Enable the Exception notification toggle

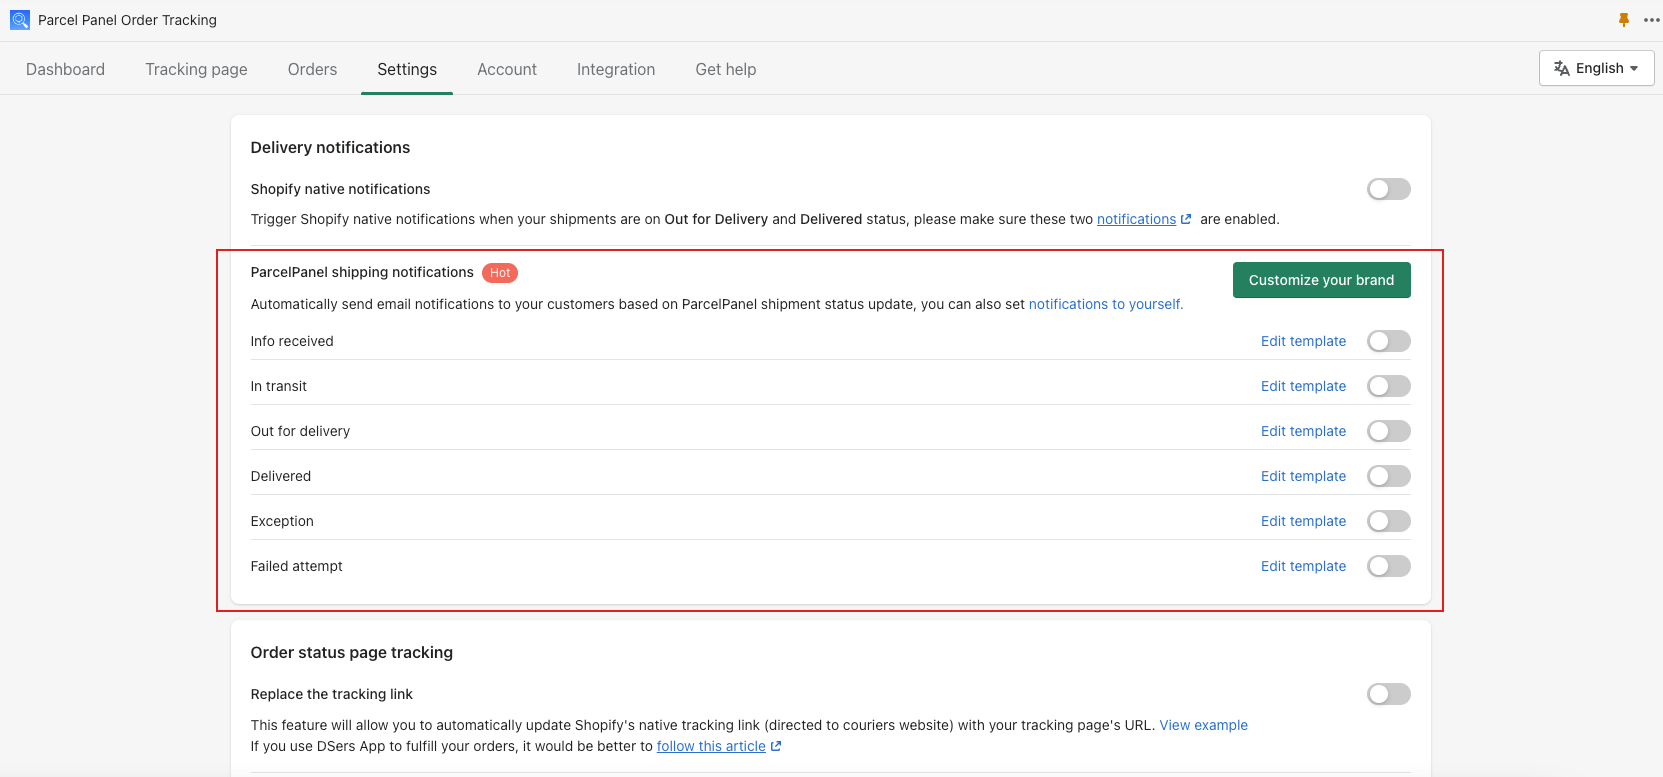(1388, 521)
